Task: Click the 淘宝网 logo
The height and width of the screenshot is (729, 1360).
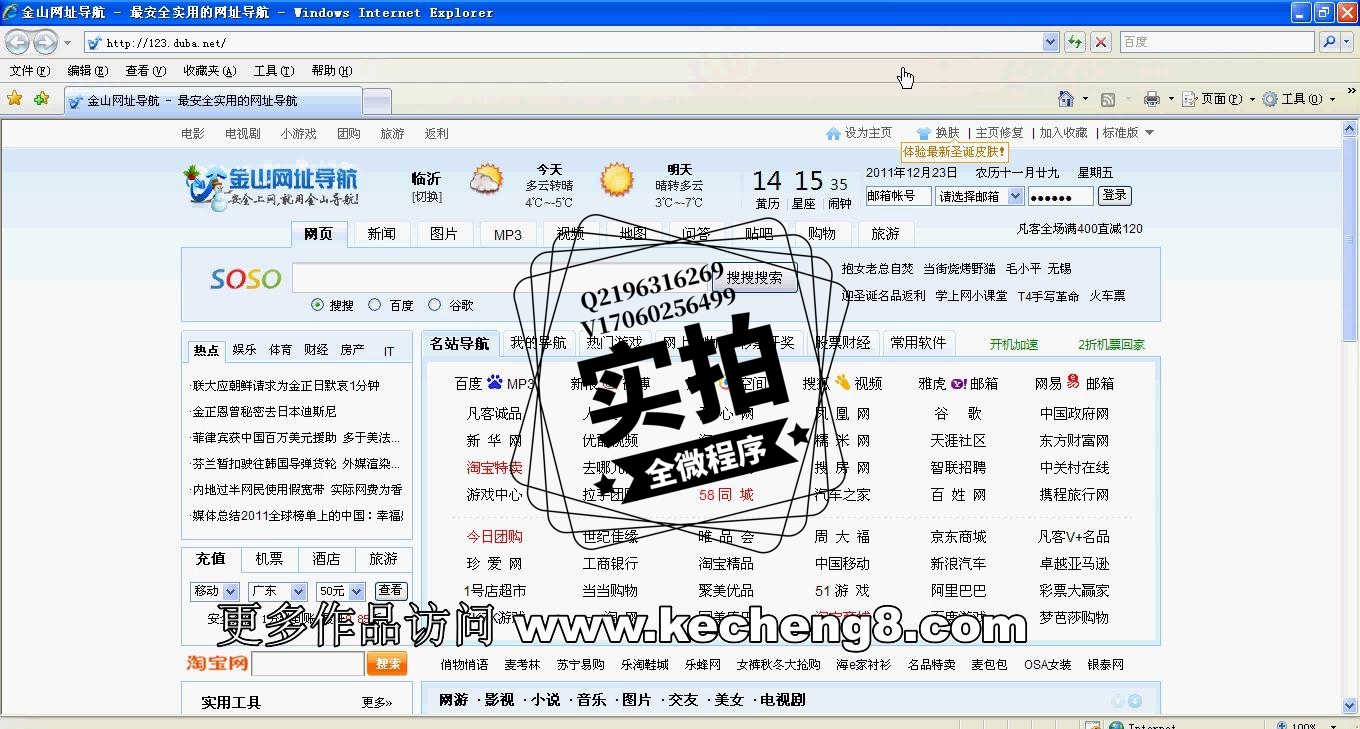Action: (217, 663)
